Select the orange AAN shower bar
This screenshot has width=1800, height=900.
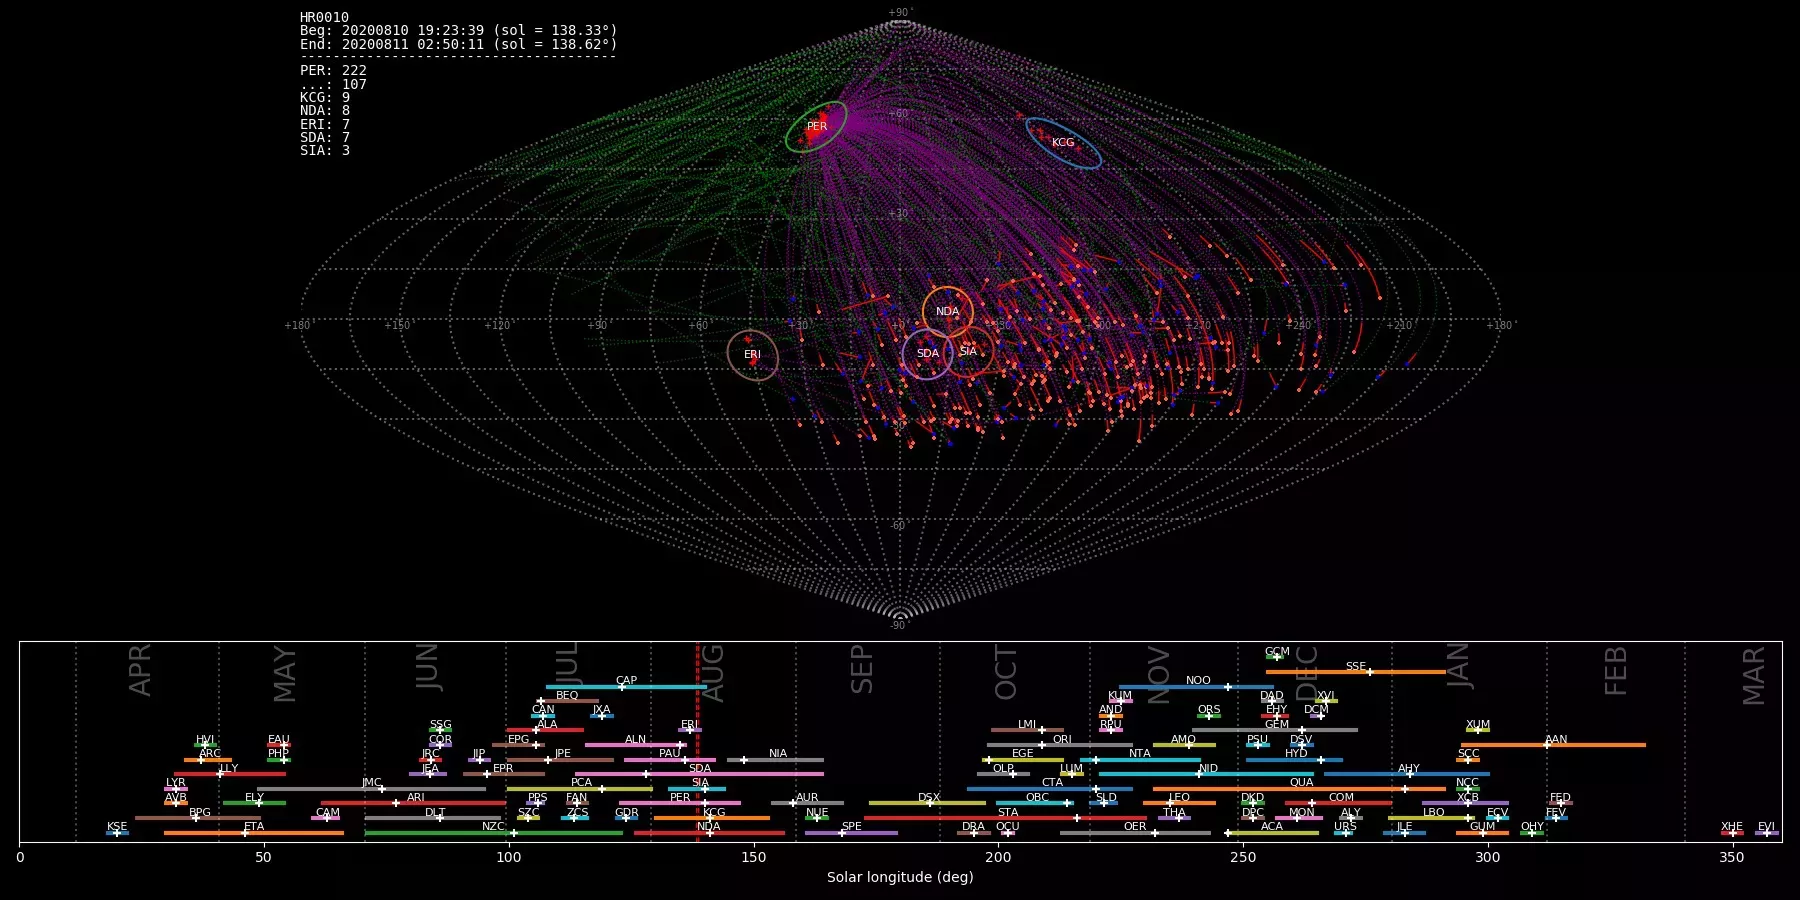click(x=1555, y=745)
